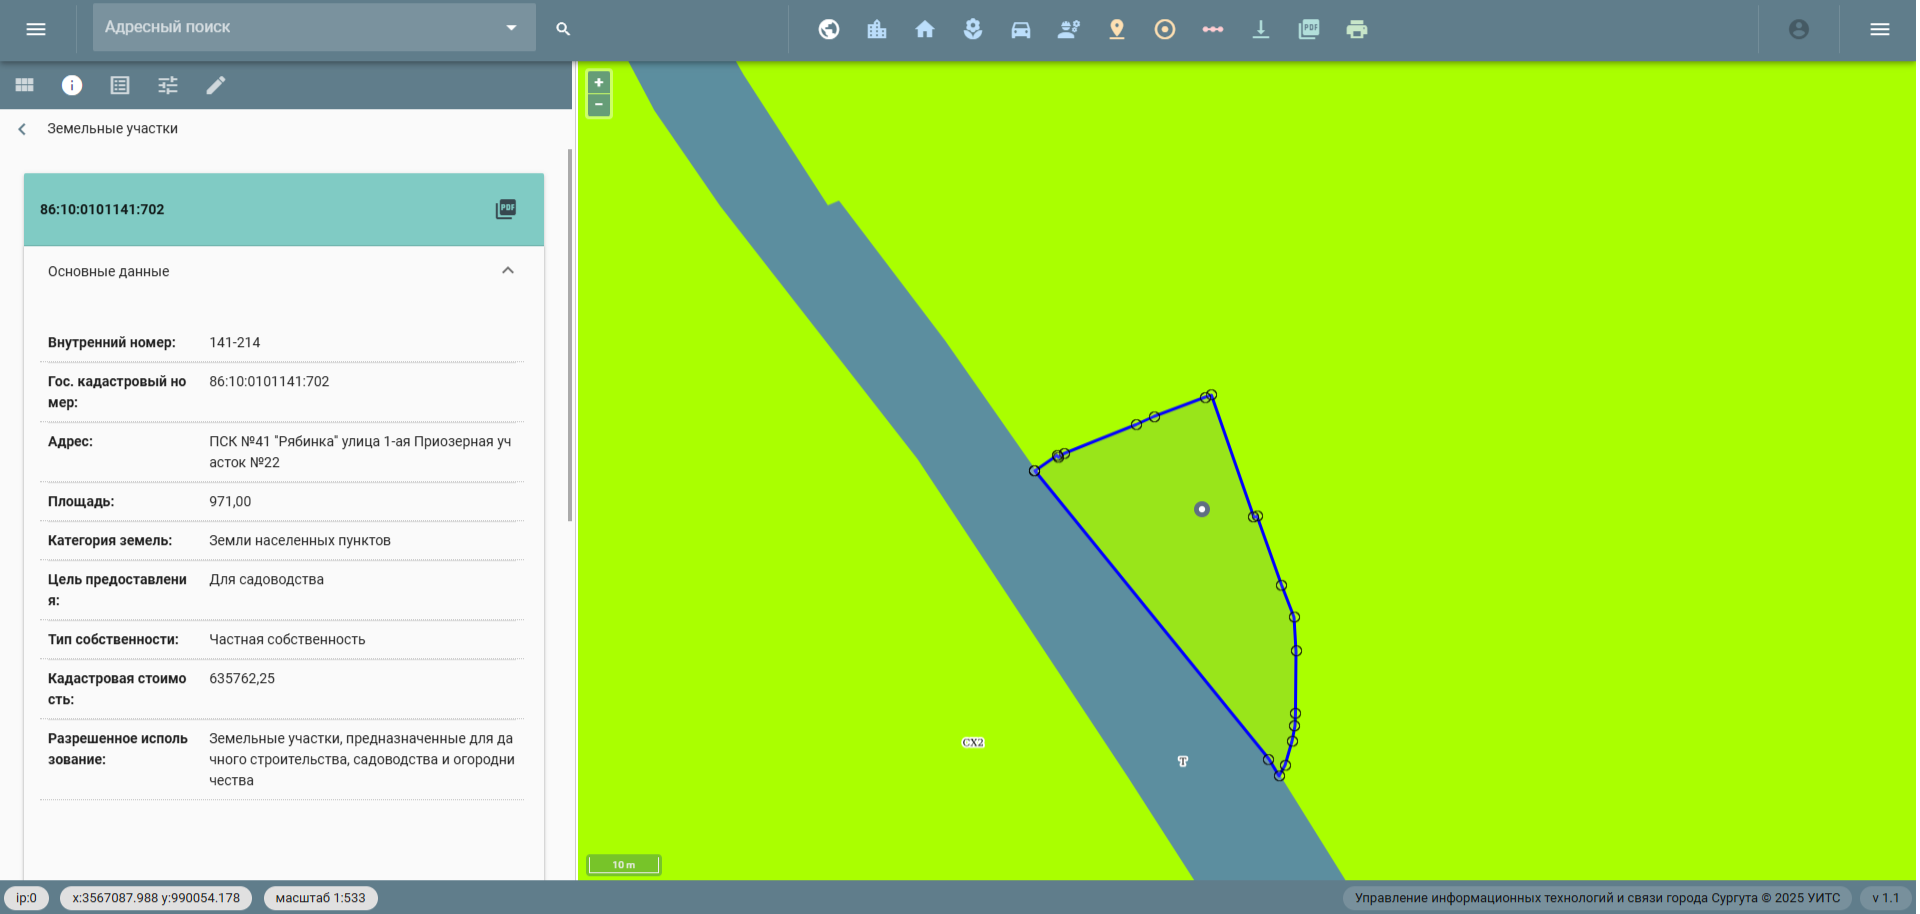Zoom out on the map with minus button
This screenshot has width=1920, height=914.
[x=599, y=105]
